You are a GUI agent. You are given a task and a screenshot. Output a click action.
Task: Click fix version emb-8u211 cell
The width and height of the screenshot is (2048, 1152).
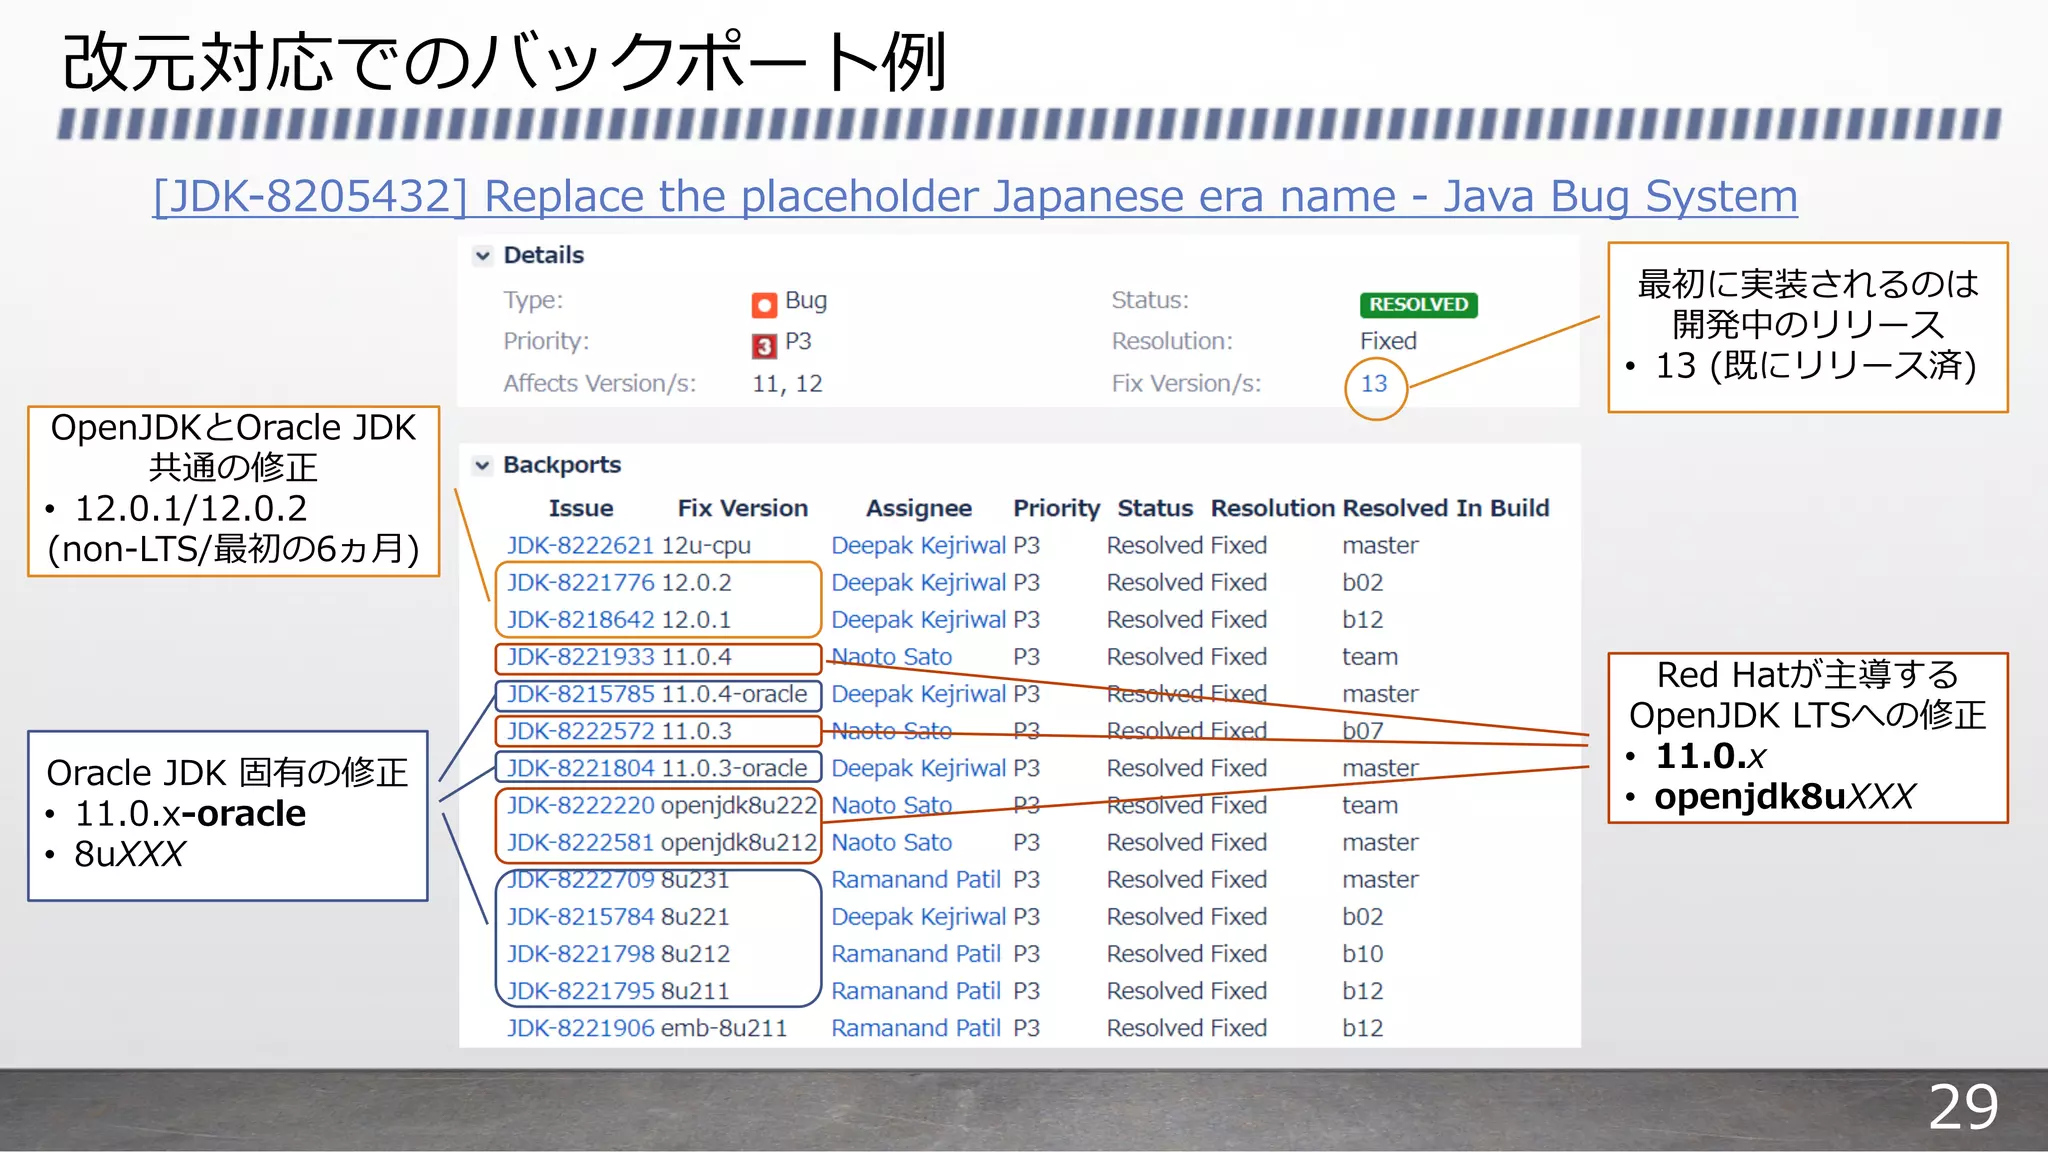pos(724,1028)
